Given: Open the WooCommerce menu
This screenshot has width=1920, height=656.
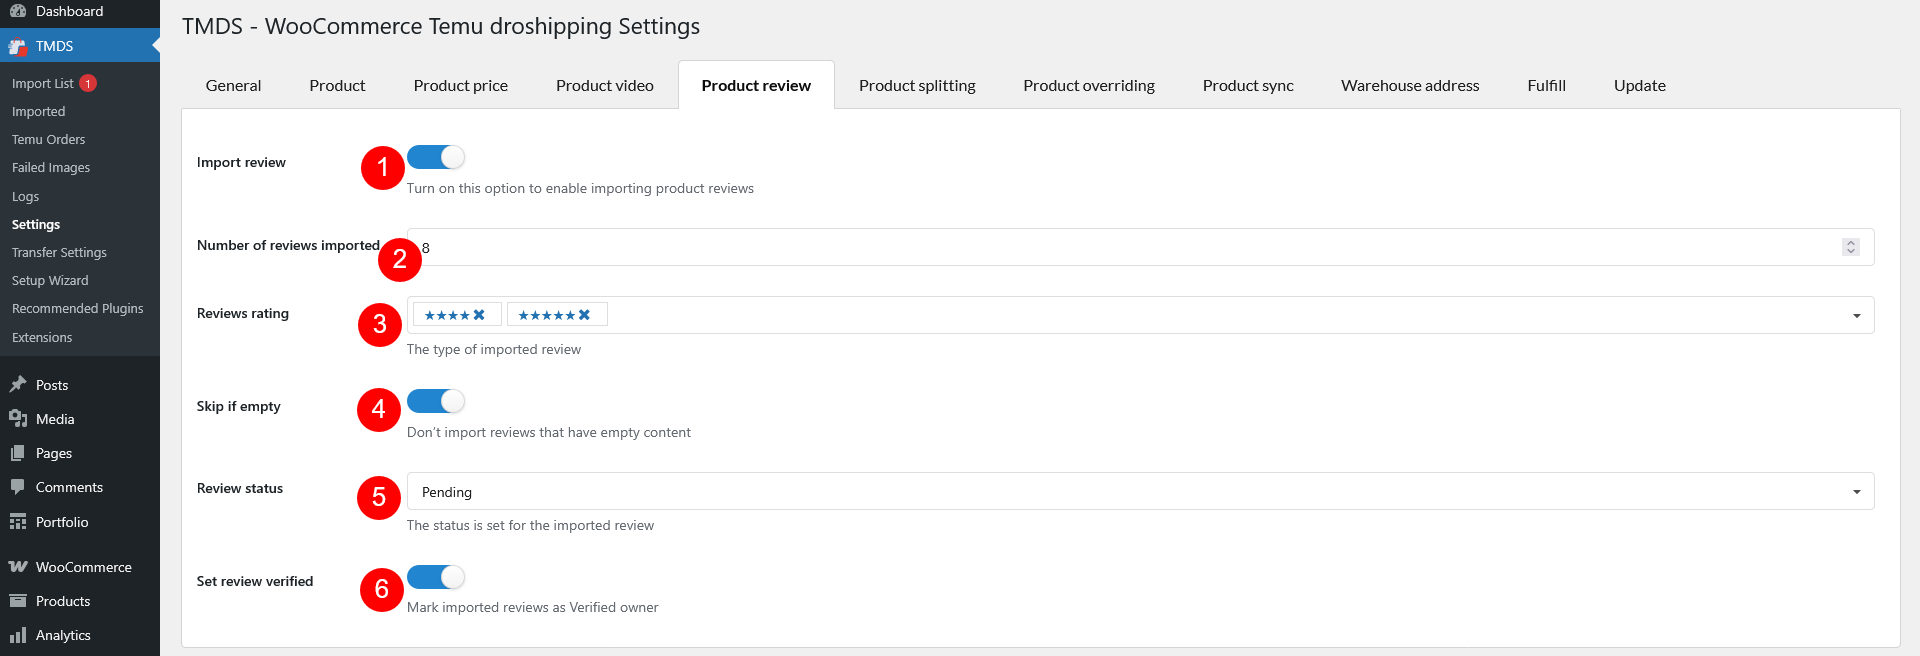Looking at the screenshot, I should [80, 567].
